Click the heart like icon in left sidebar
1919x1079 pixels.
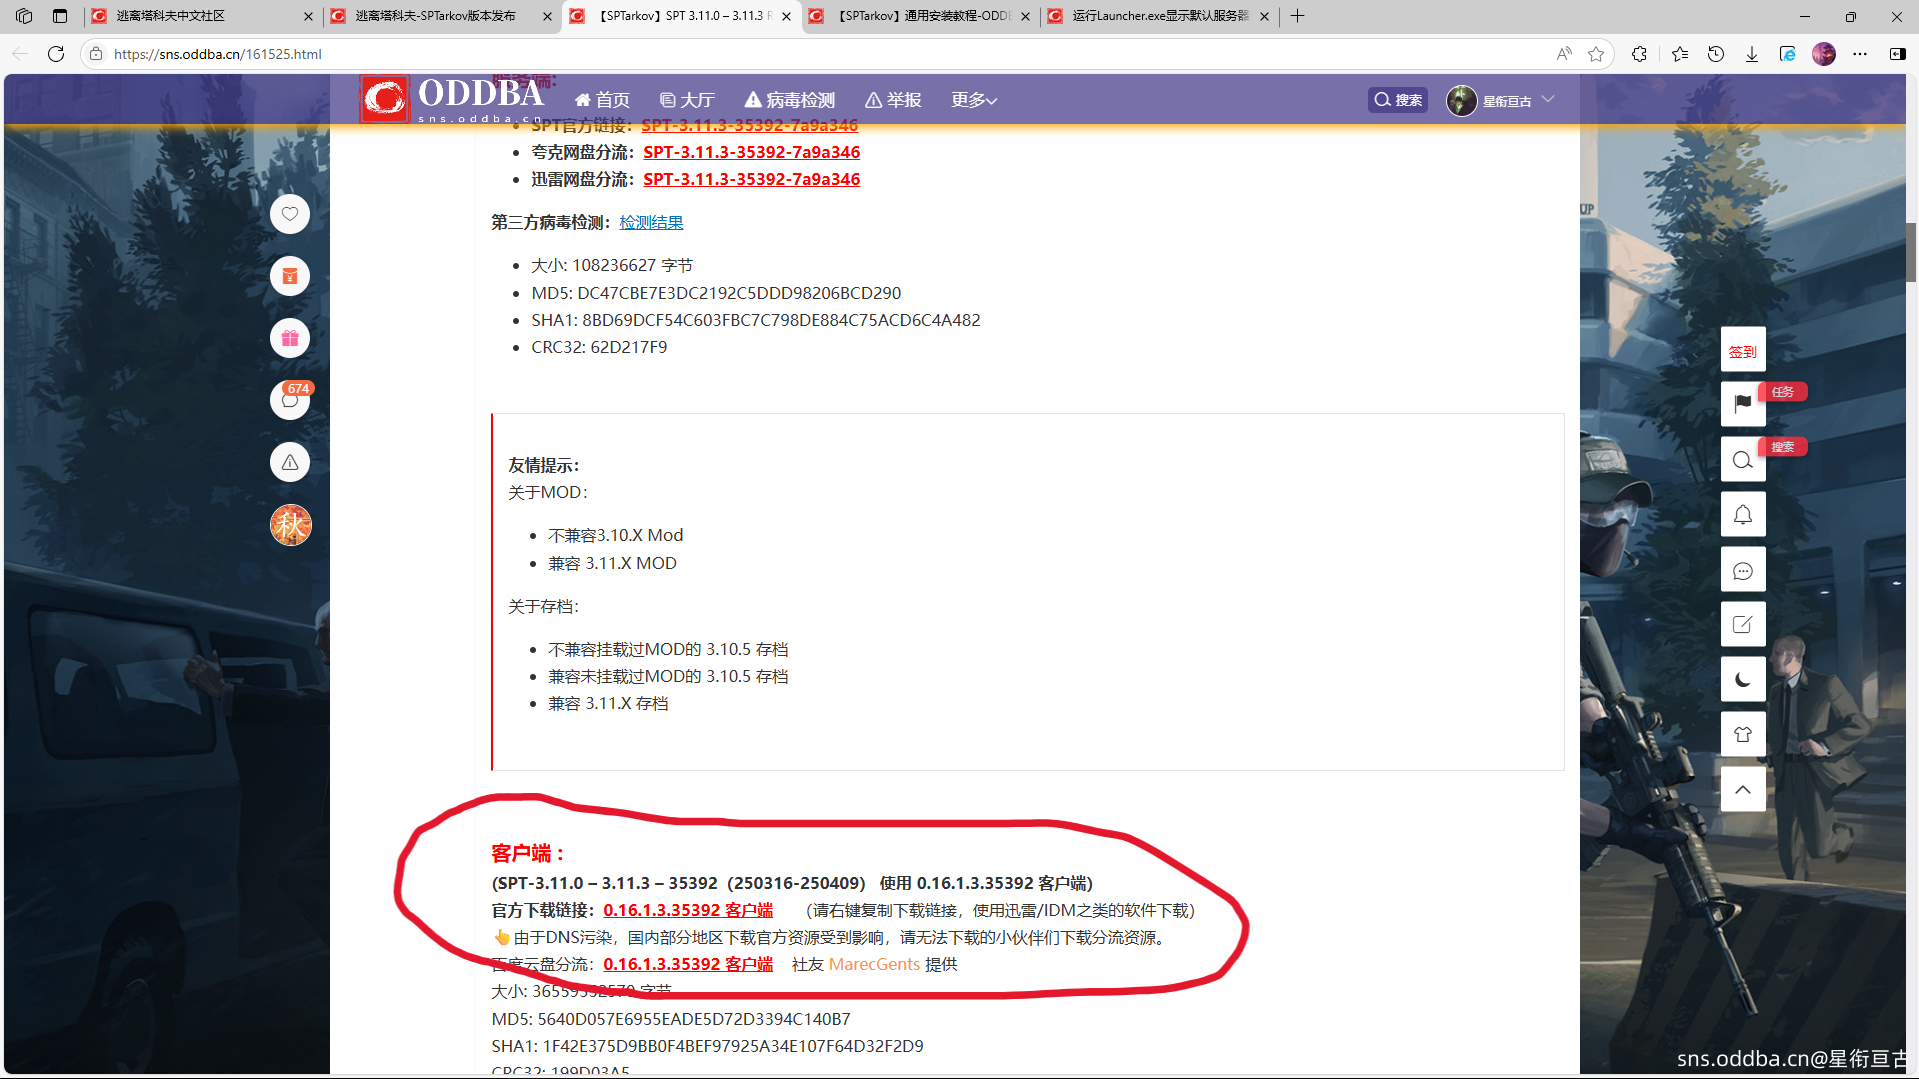pyautogui.click(x=290, y=214)
